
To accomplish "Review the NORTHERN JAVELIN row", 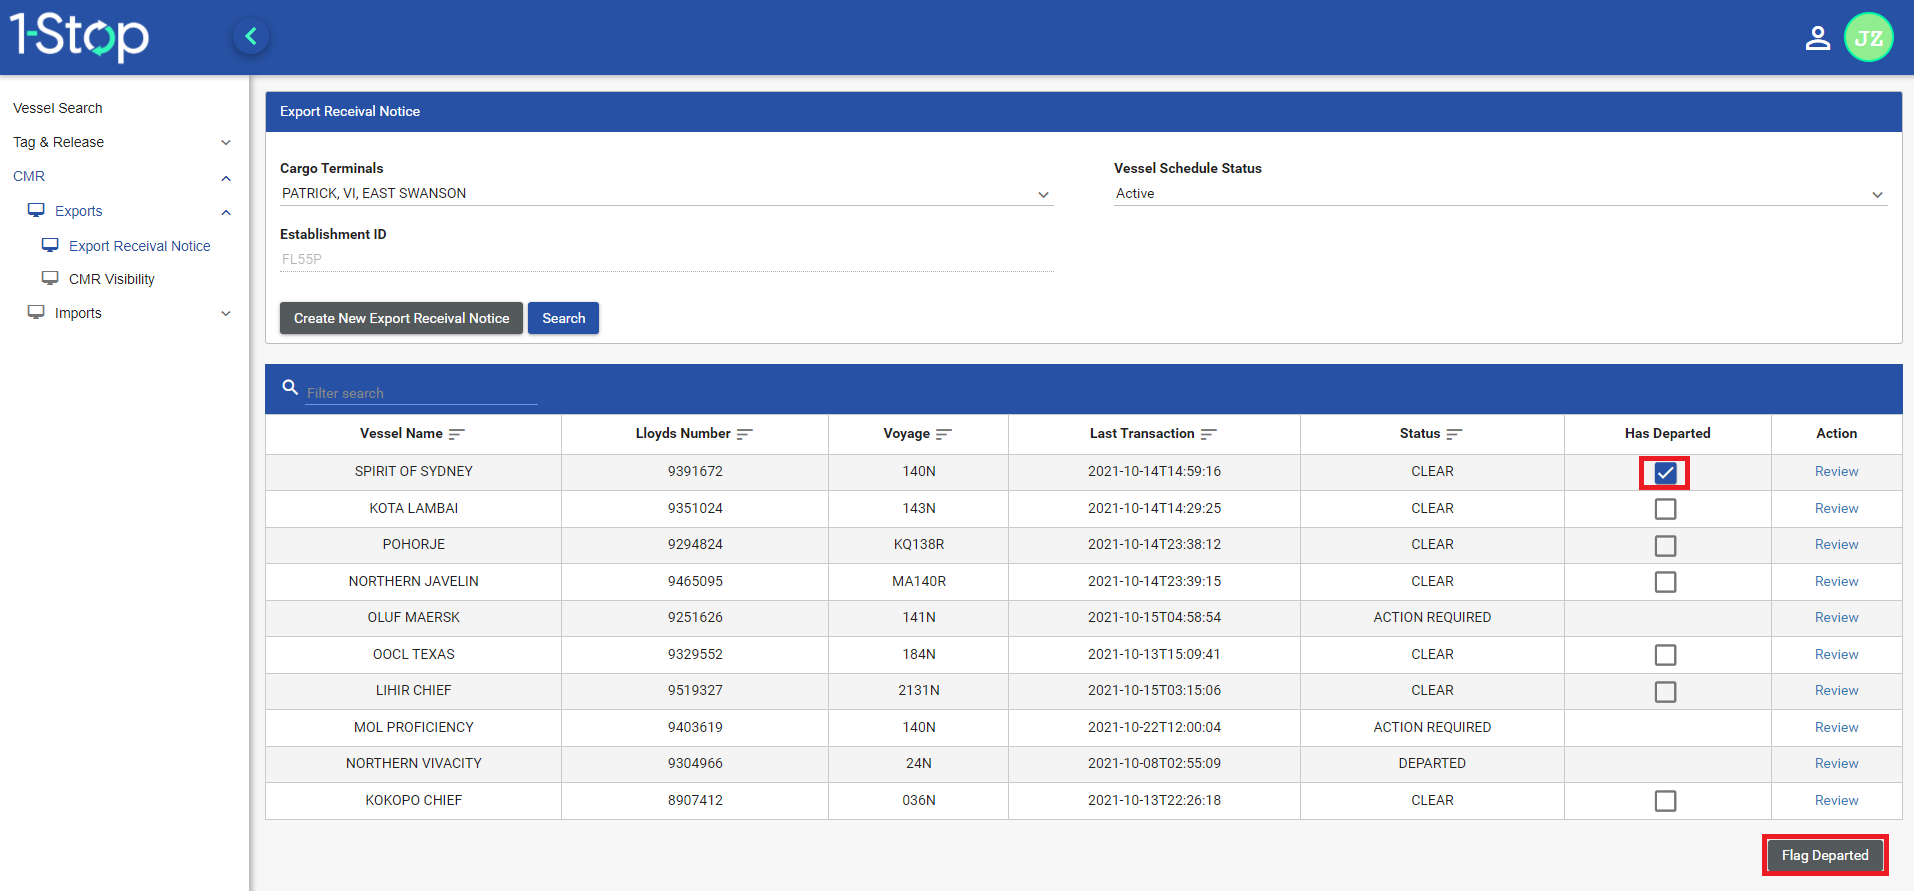I will click(x=1836, y=581).
